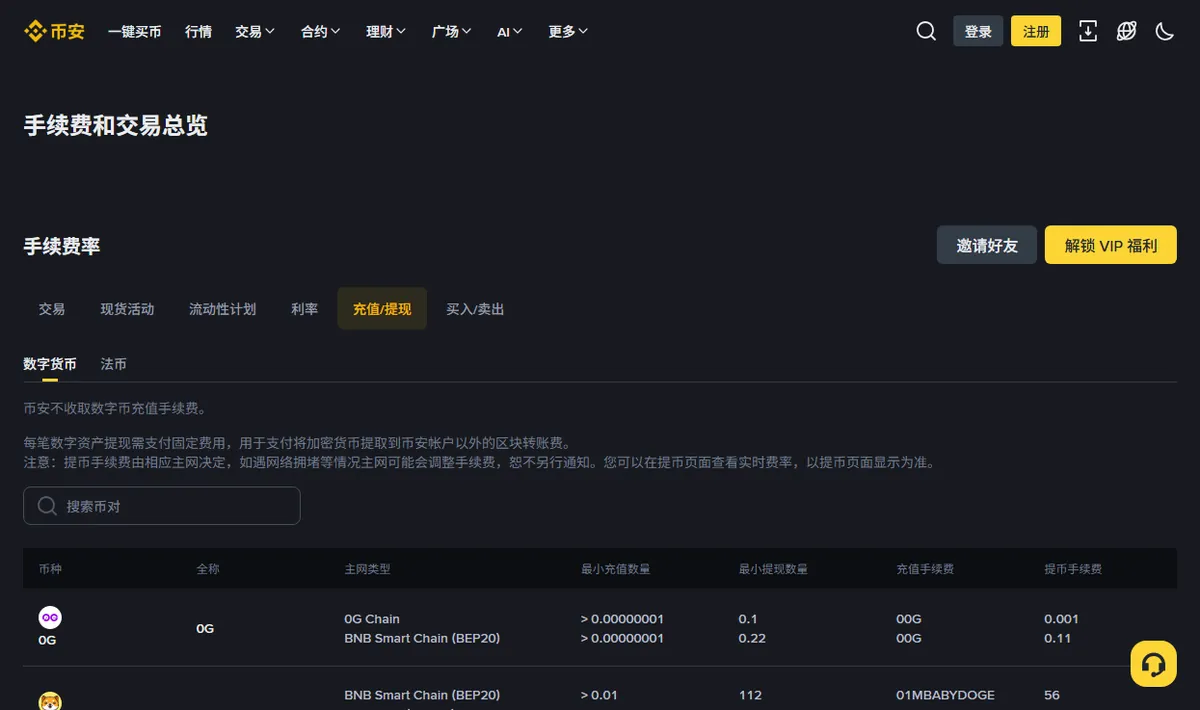Click the 最小充值数量 column header
The image size is (1200, 710).
[615, 569]
